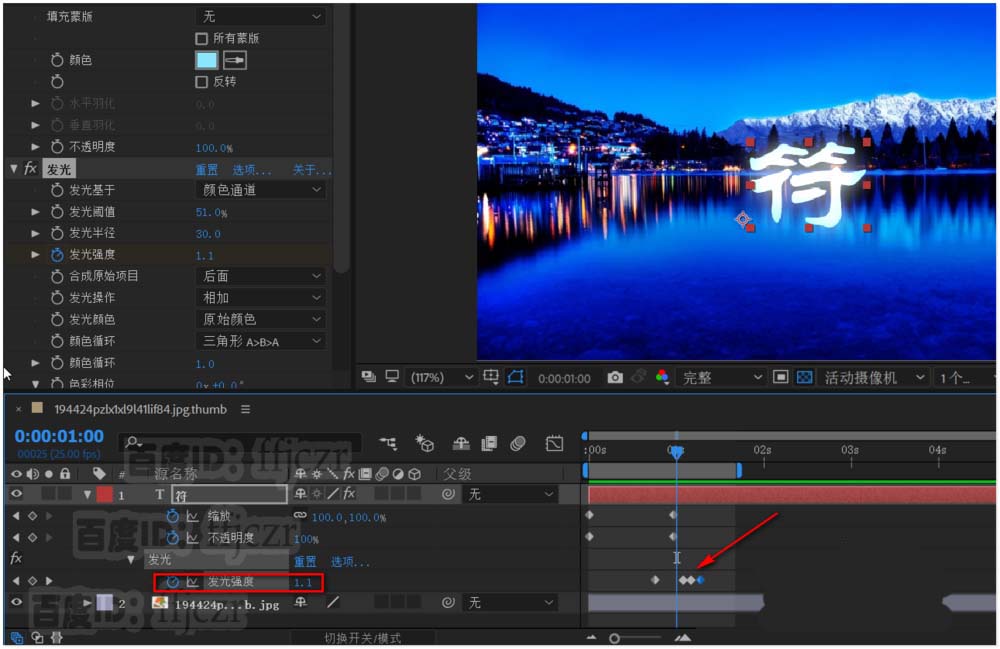This screenshot has height=649, width=1000.
Task: Open the 三角形 A>B>A color loop dropdown
Action: (x=260, y=340)
